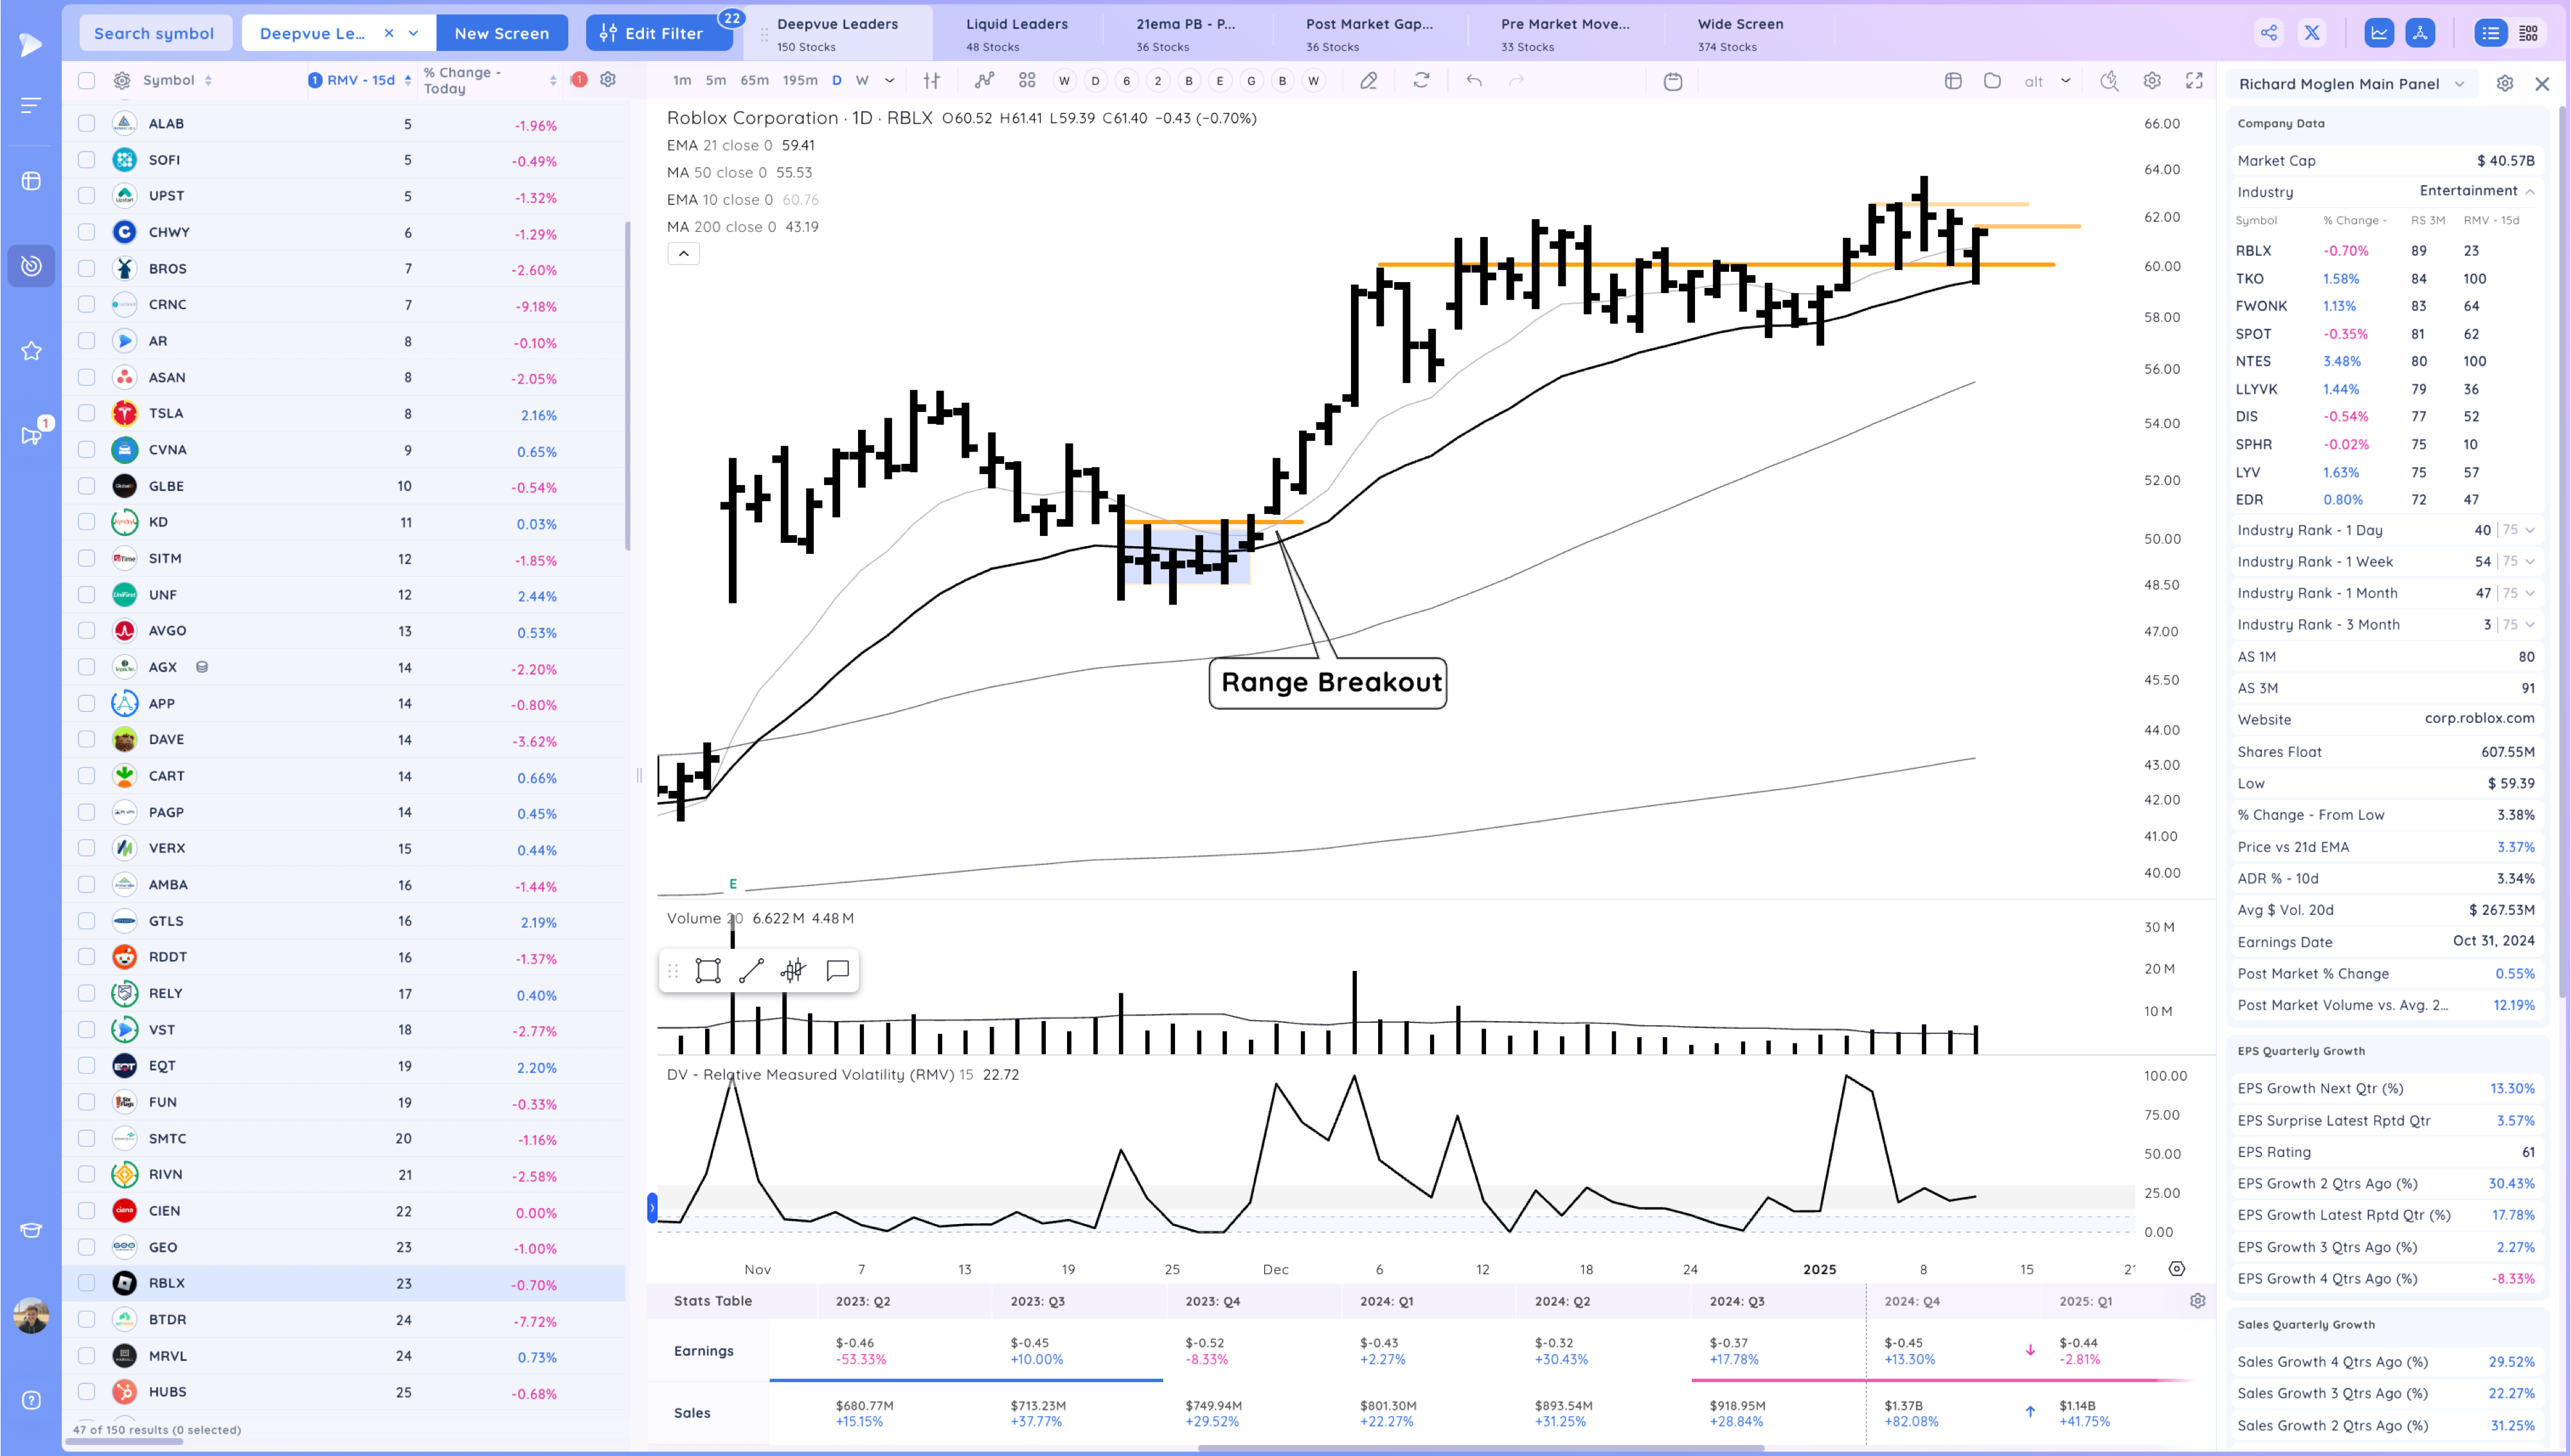Select the rectangle drawing tool
The width and height of the screenshot is (2571, 1456).
[x=708, y=970]
